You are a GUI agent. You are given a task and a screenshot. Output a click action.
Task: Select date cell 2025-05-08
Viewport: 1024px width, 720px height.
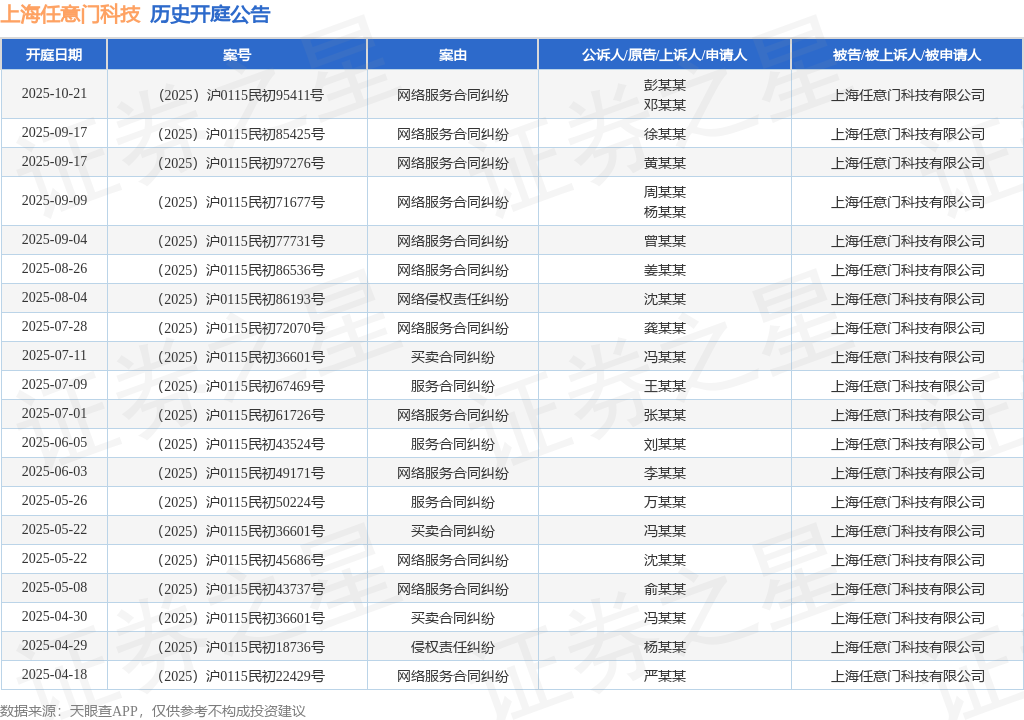(x=54, y=587)
